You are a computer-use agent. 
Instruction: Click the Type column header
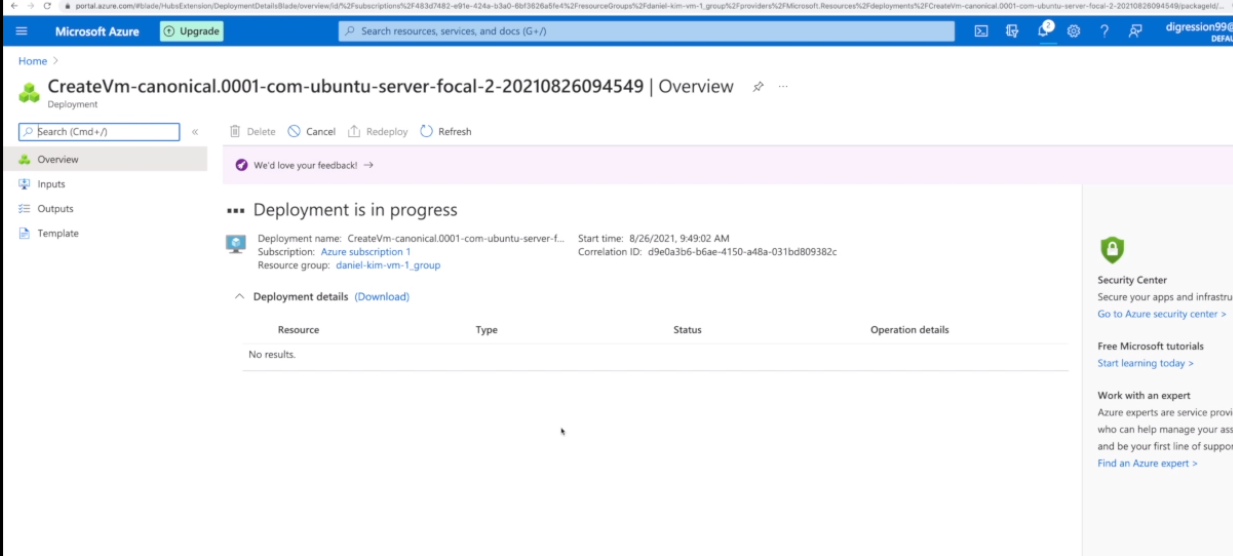tap(486, 330)
